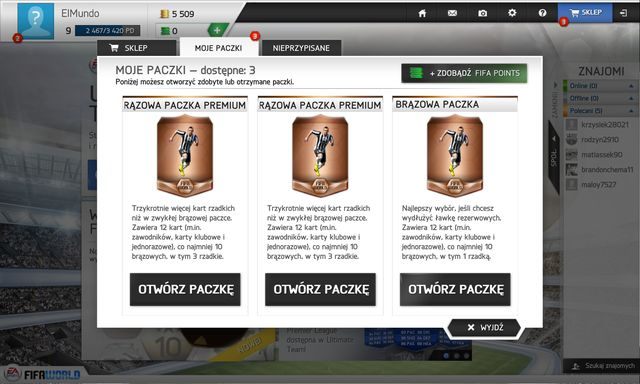This screenshot has width=640, height=384.
Task: Collapse the Online friends group
Action: [x=631, y=86]
